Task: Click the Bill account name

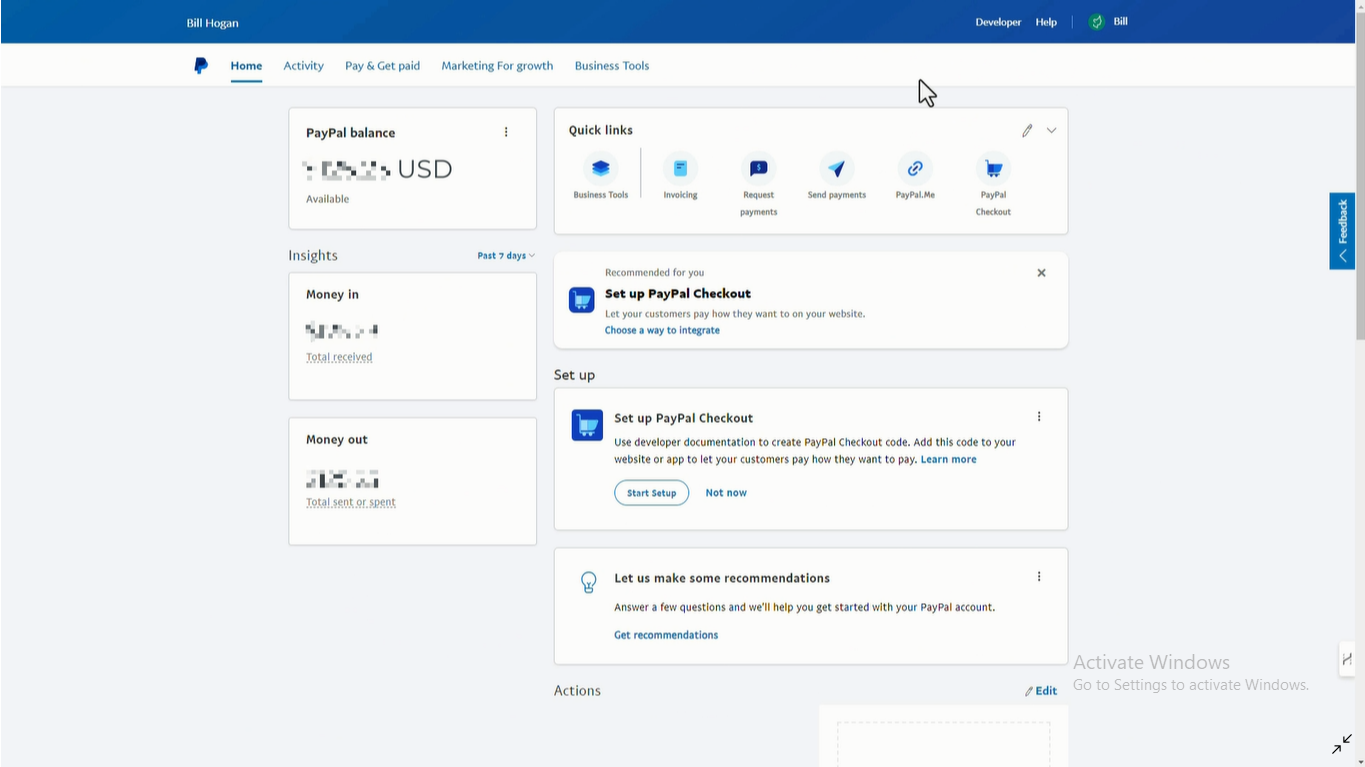Action: coord(1121,22)
